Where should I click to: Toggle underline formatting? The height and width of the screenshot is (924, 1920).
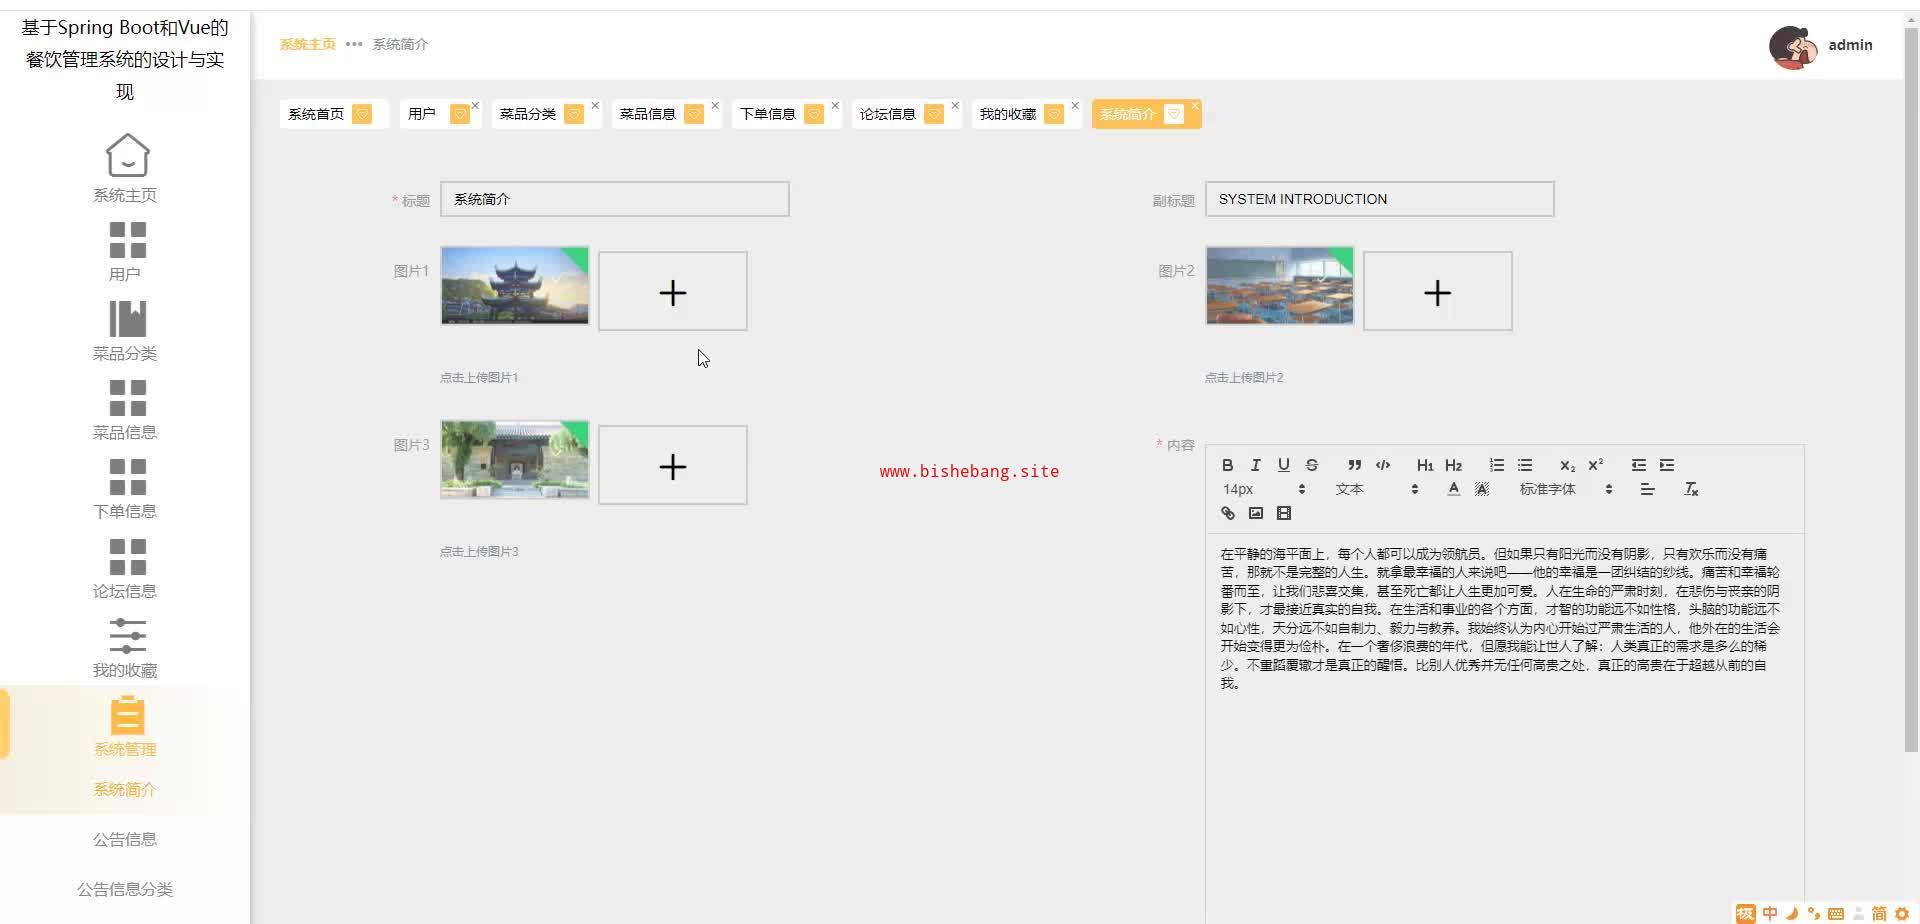click(x=1284, y=465)
